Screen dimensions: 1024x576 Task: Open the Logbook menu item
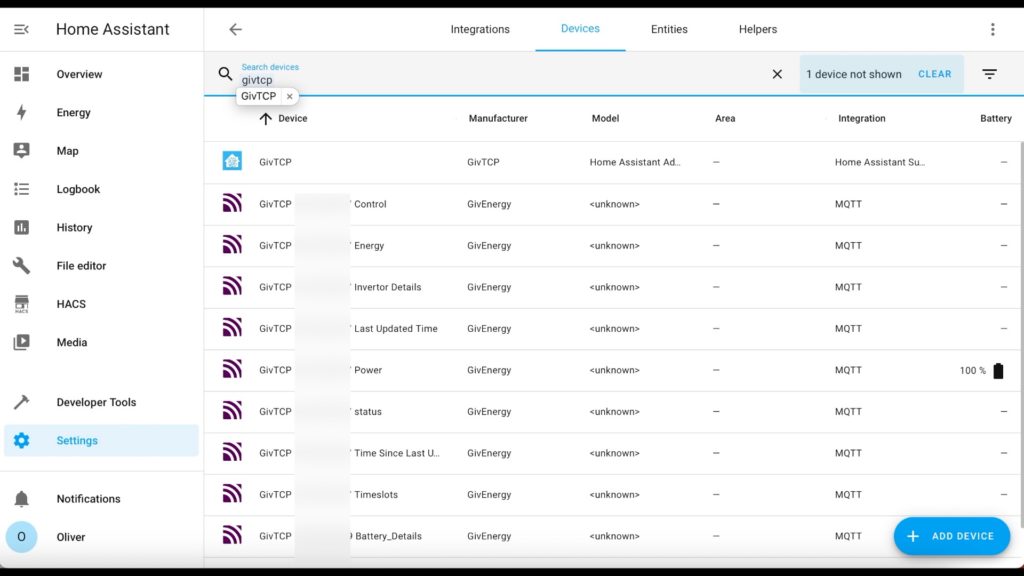pyautogui.click(x=101, y=189)
